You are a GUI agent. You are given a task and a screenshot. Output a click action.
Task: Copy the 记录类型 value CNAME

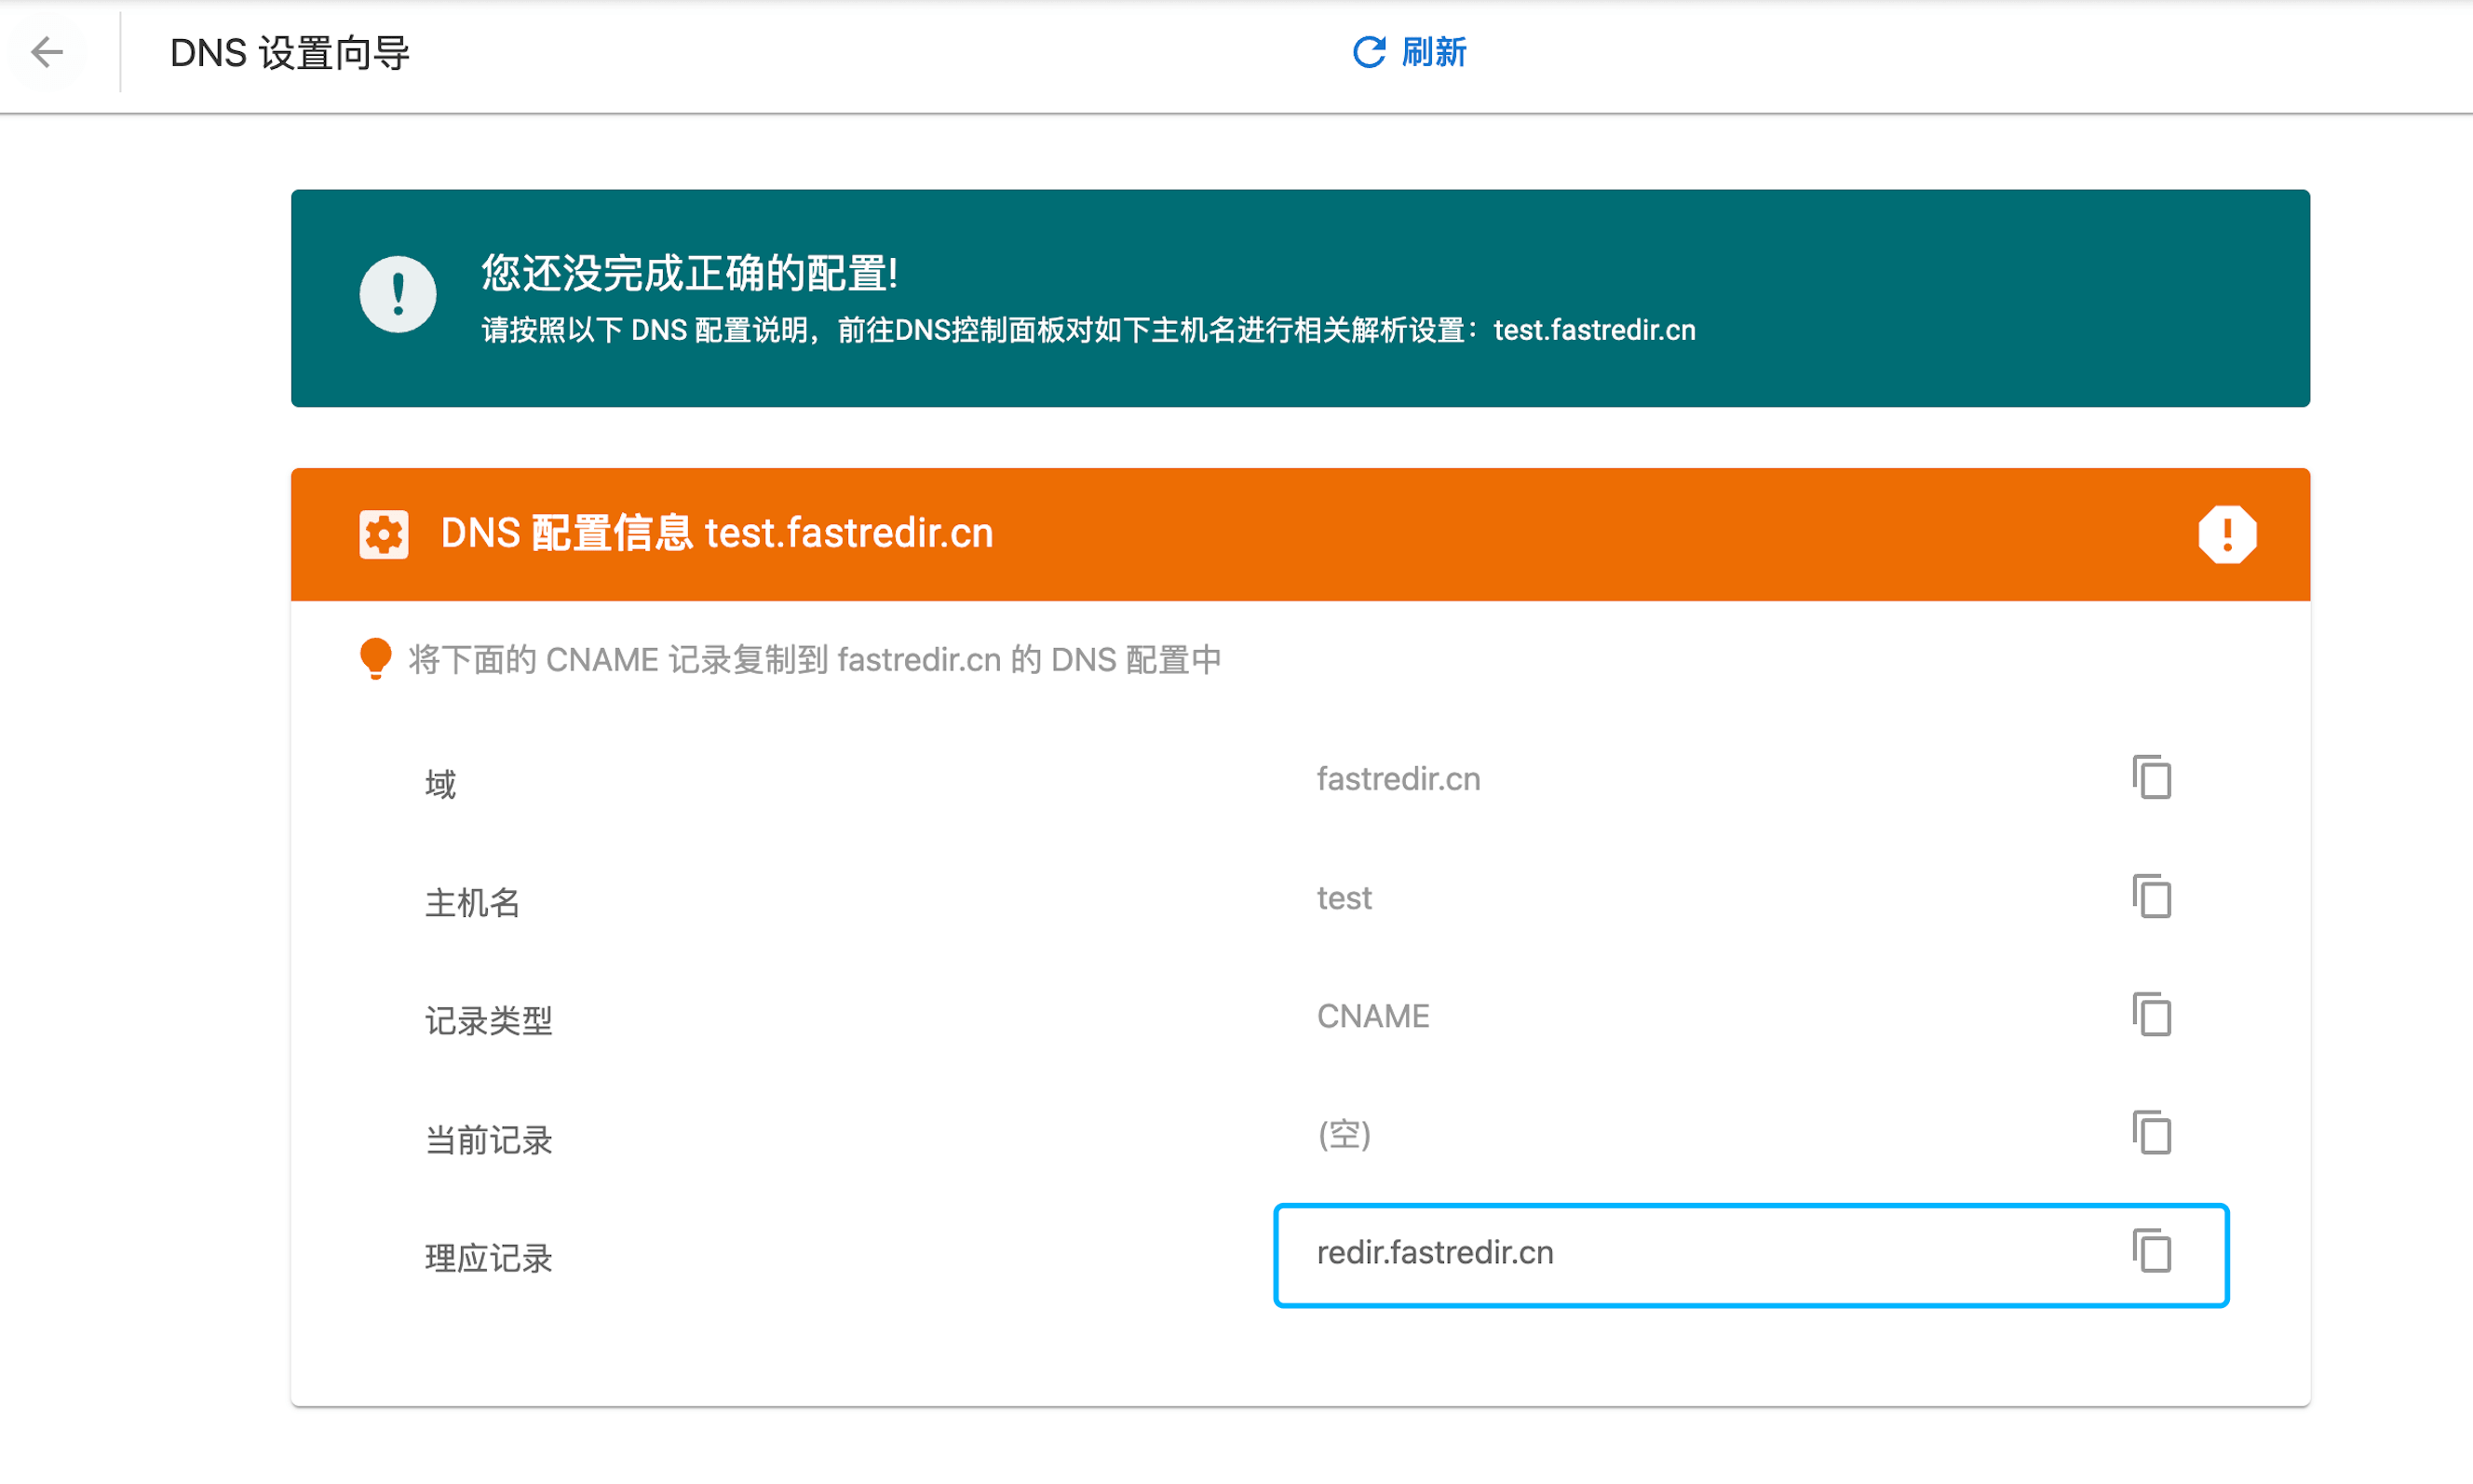pos(2152,1015)
